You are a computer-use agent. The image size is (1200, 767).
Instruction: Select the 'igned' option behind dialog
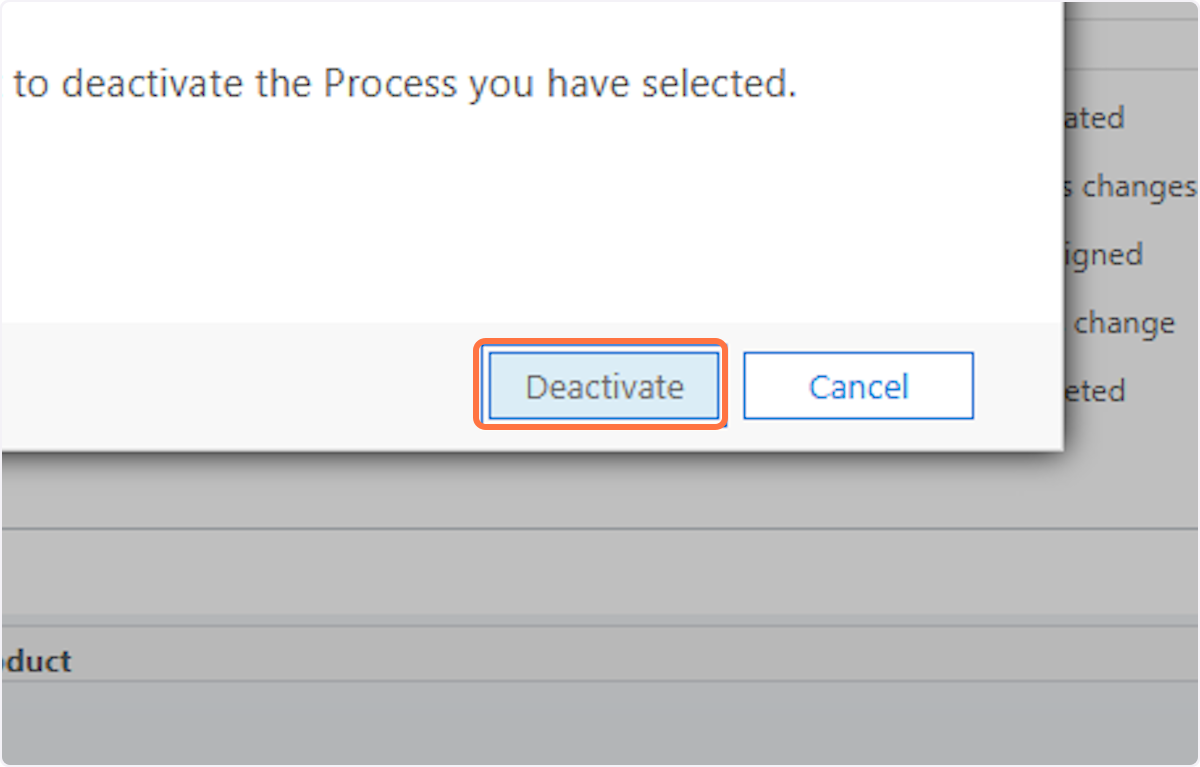(x=1103, y=254)
